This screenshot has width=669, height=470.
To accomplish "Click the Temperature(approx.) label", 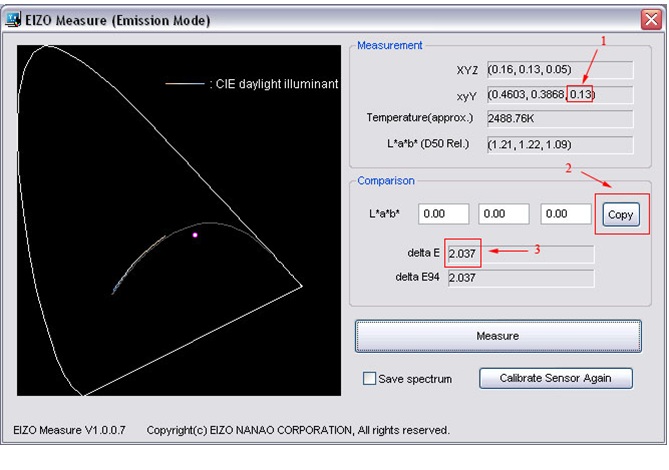I will click(x=420, y=118).
